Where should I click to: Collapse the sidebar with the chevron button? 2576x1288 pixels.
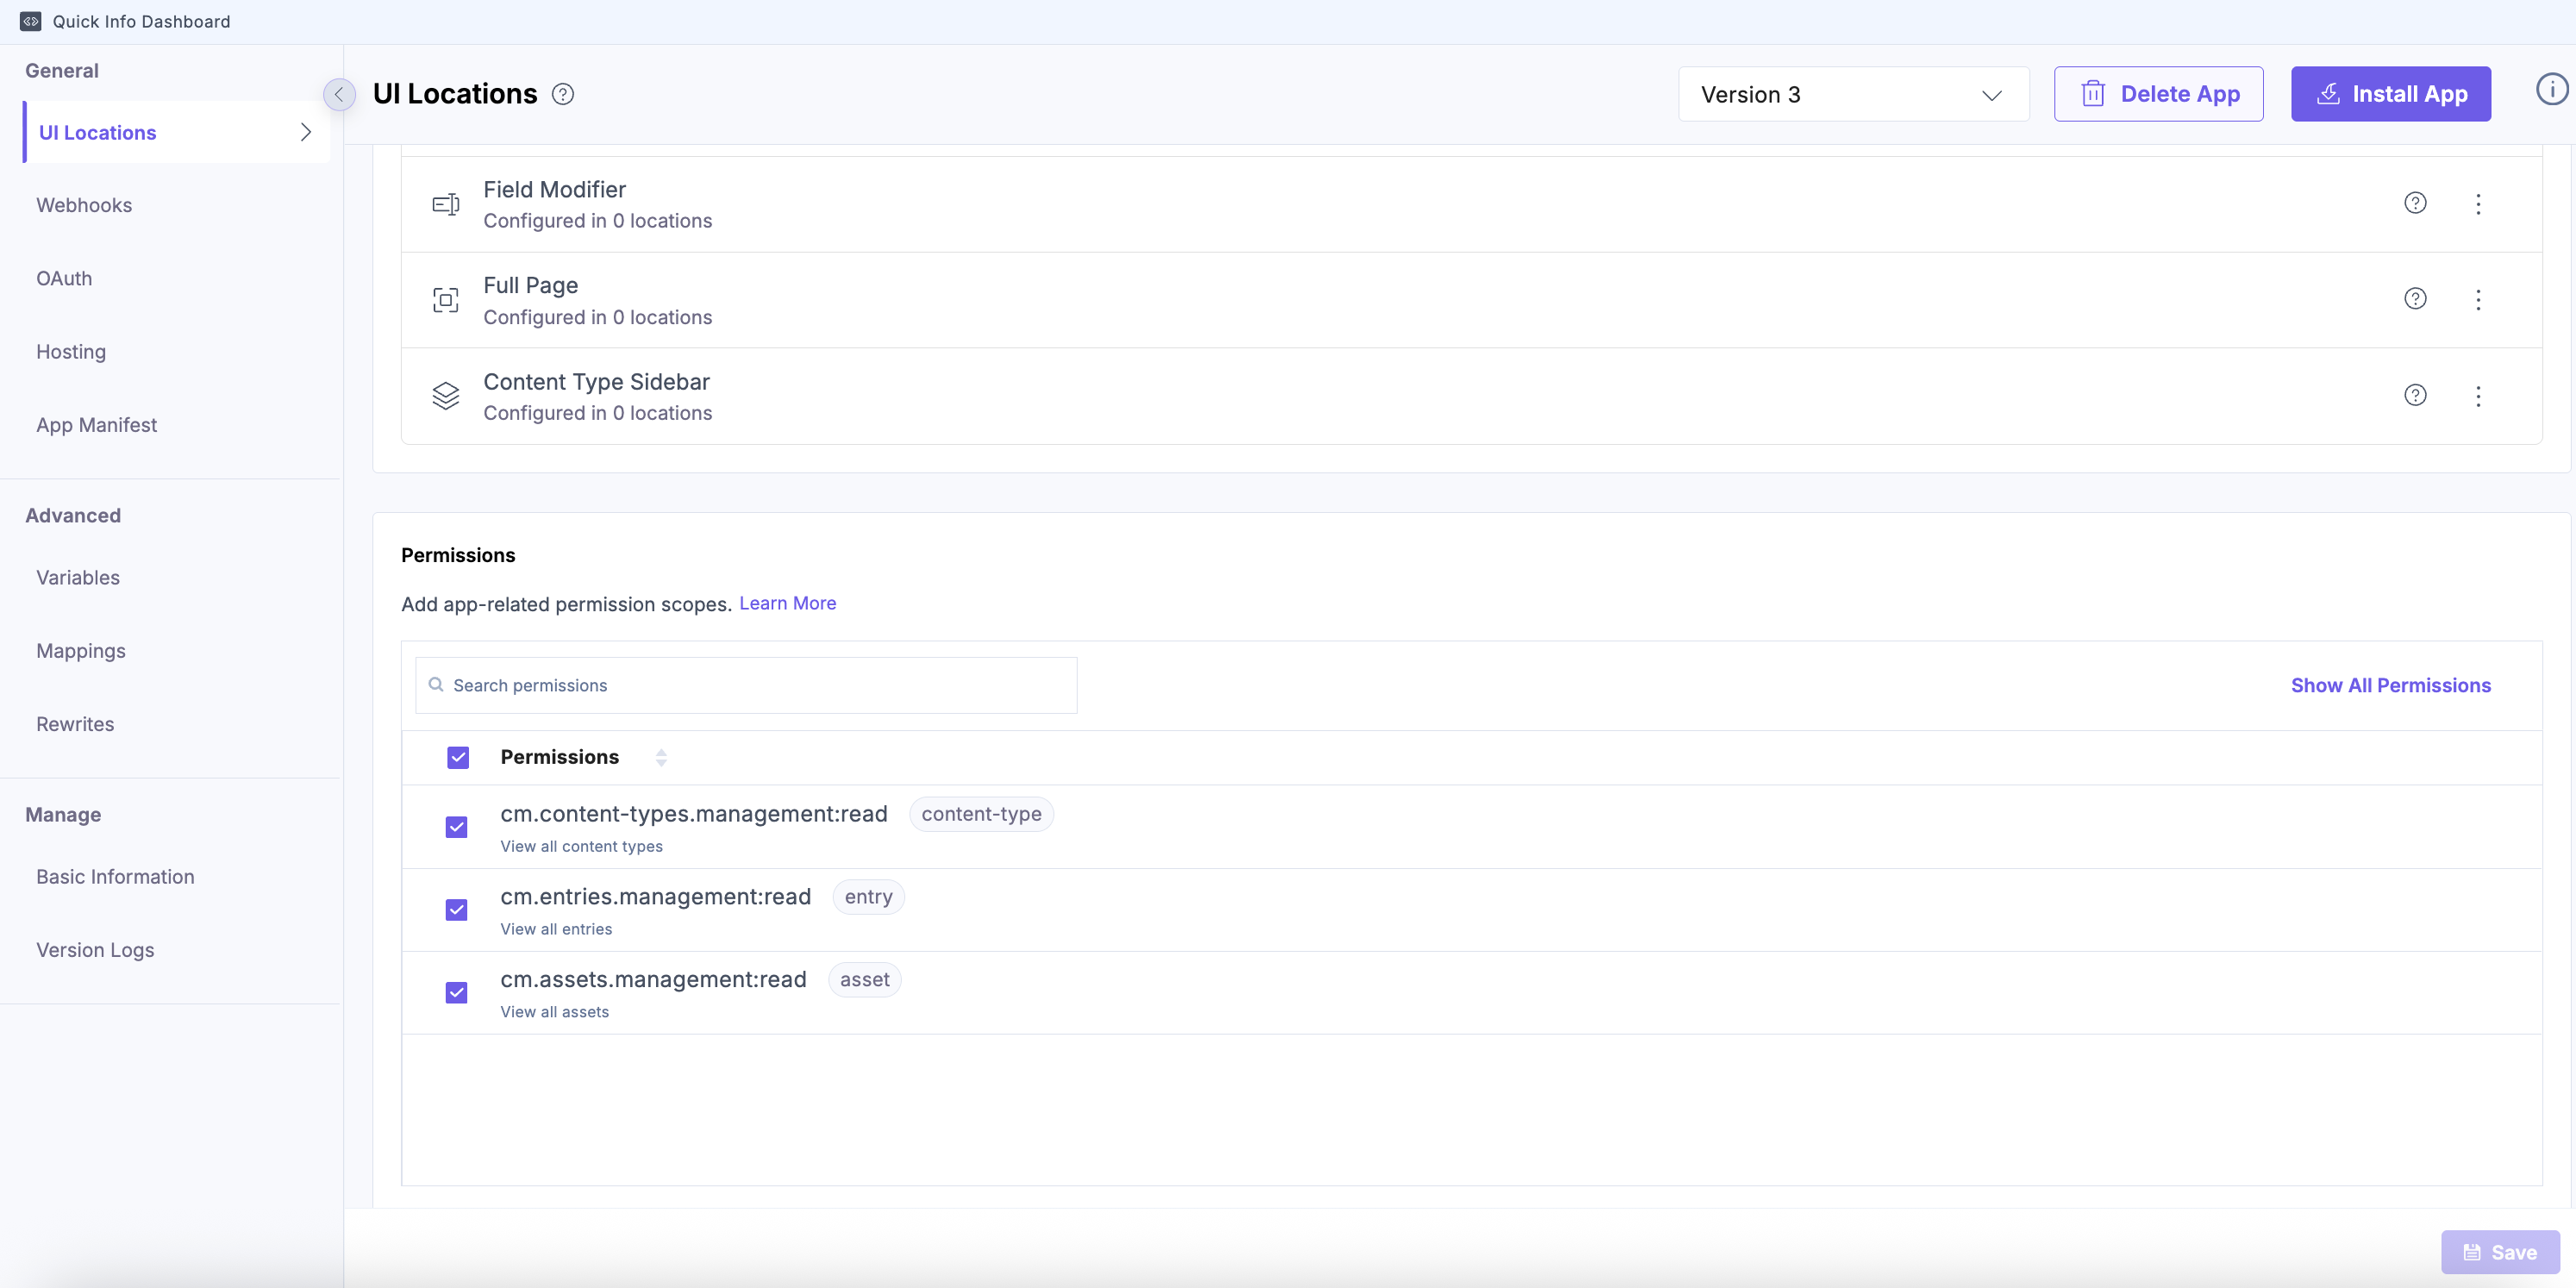339,95
